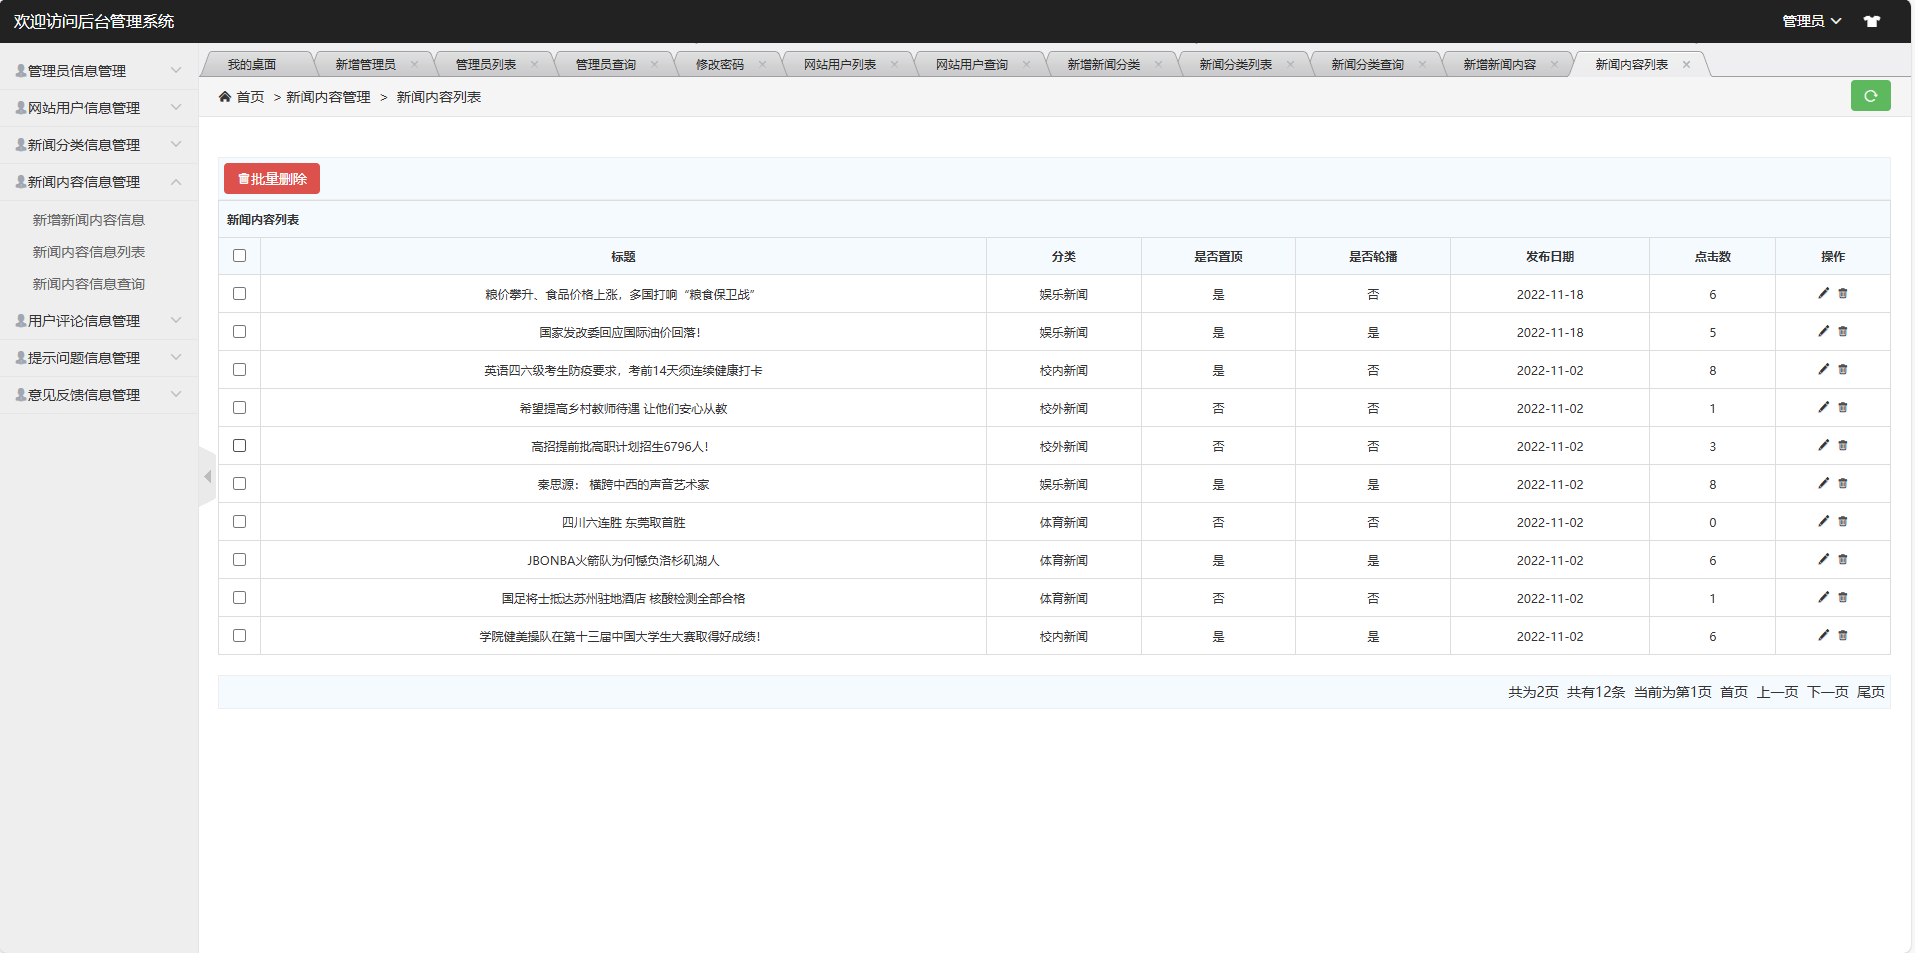Switch to 我的桌面 tab
Screen dimensions: 1915x953
coord(251,64)
